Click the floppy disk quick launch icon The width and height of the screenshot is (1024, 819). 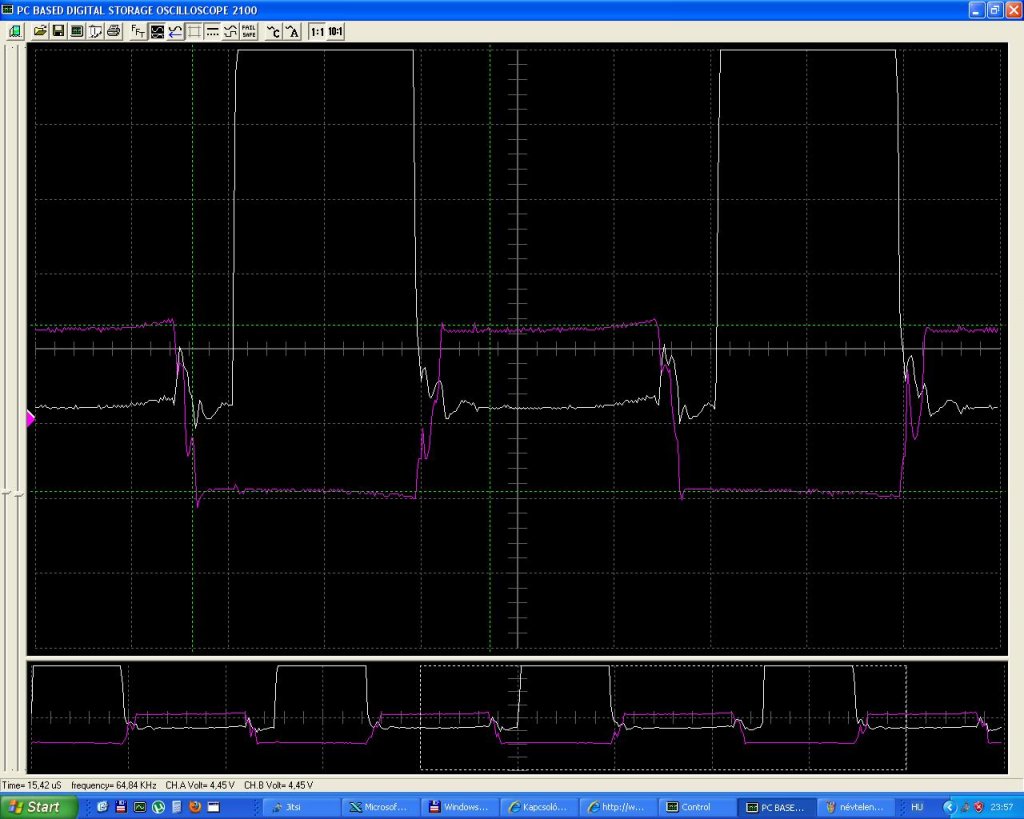coord(121,807)
